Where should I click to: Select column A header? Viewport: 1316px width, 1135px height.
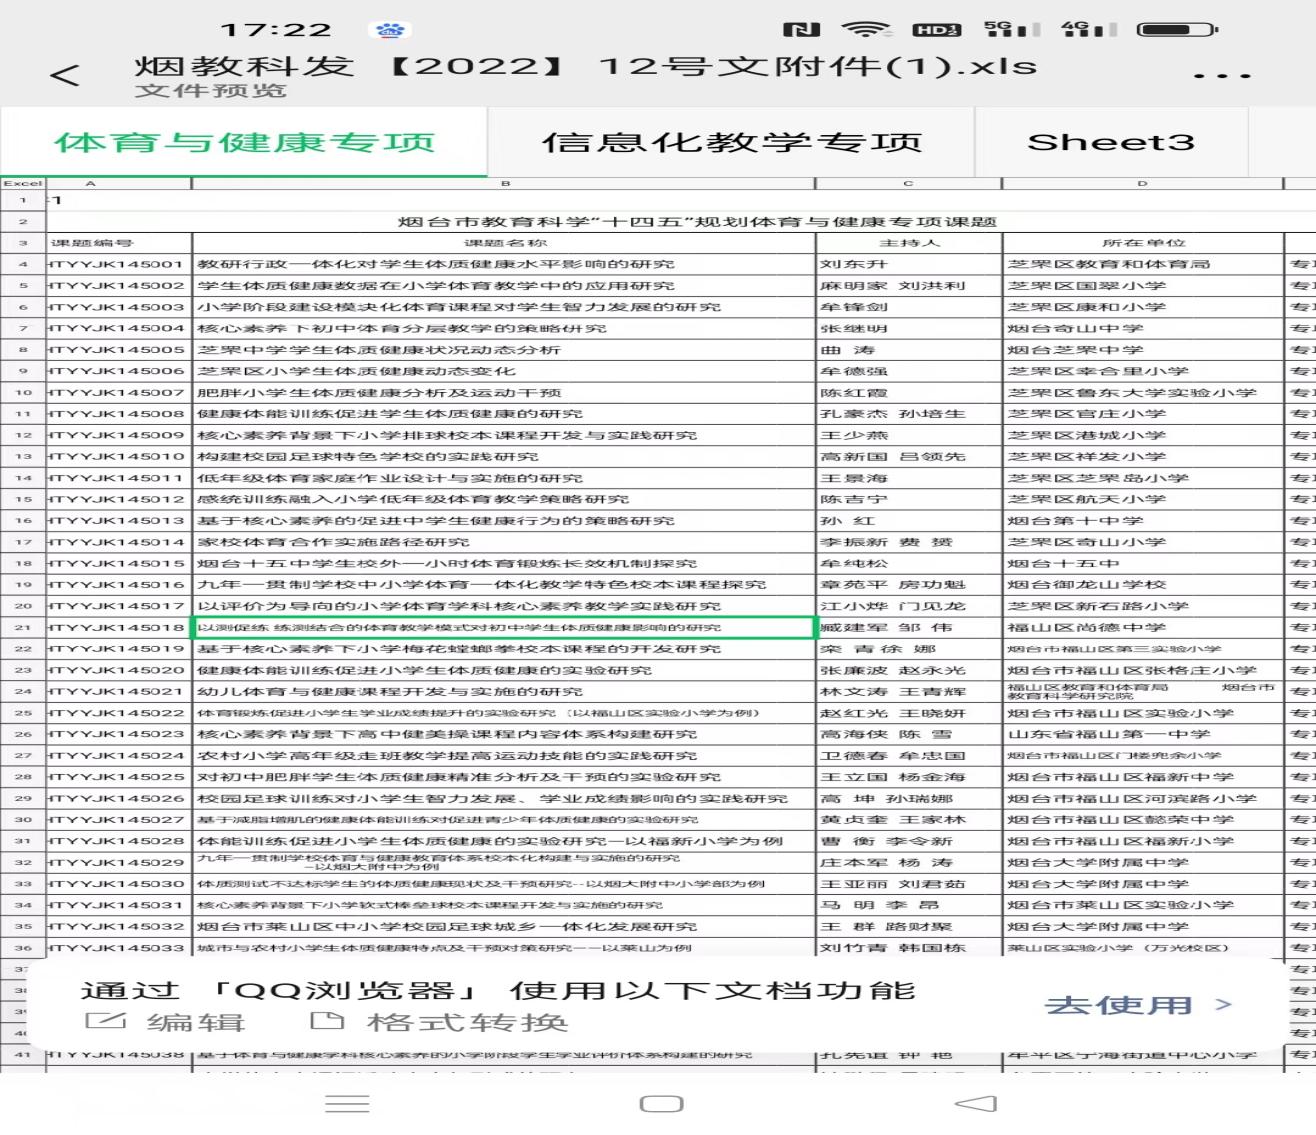tap(118, 183)
